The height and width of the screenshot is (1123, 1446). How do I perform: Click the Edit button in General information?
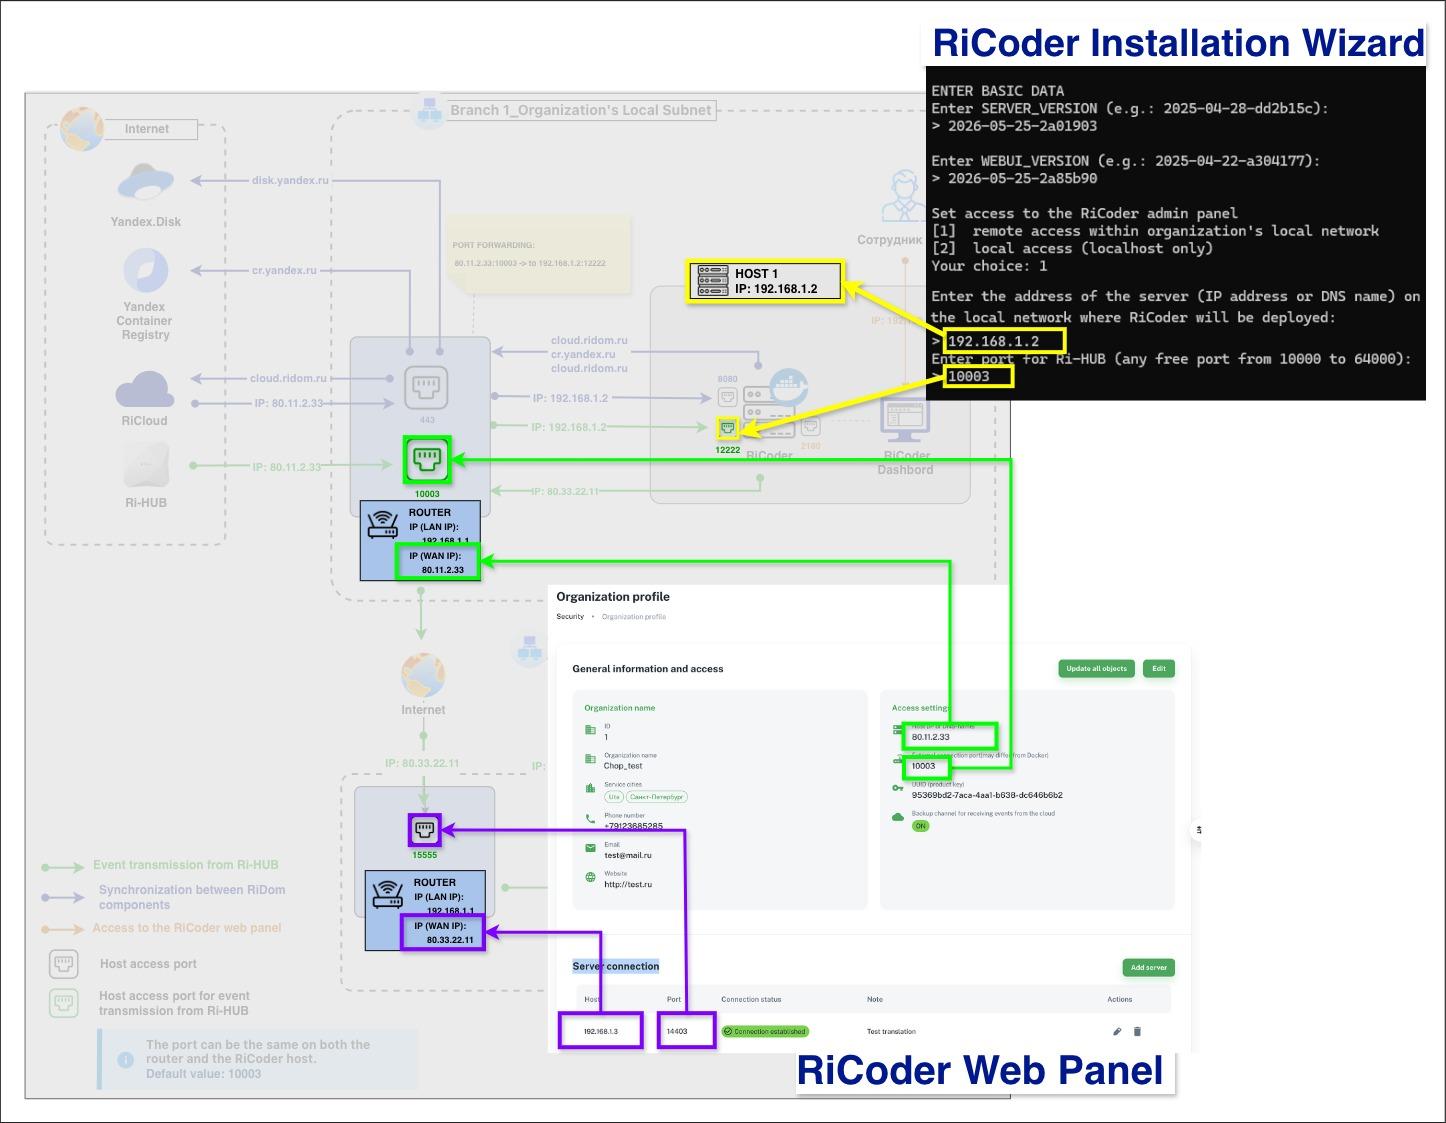coord(1158,668)
